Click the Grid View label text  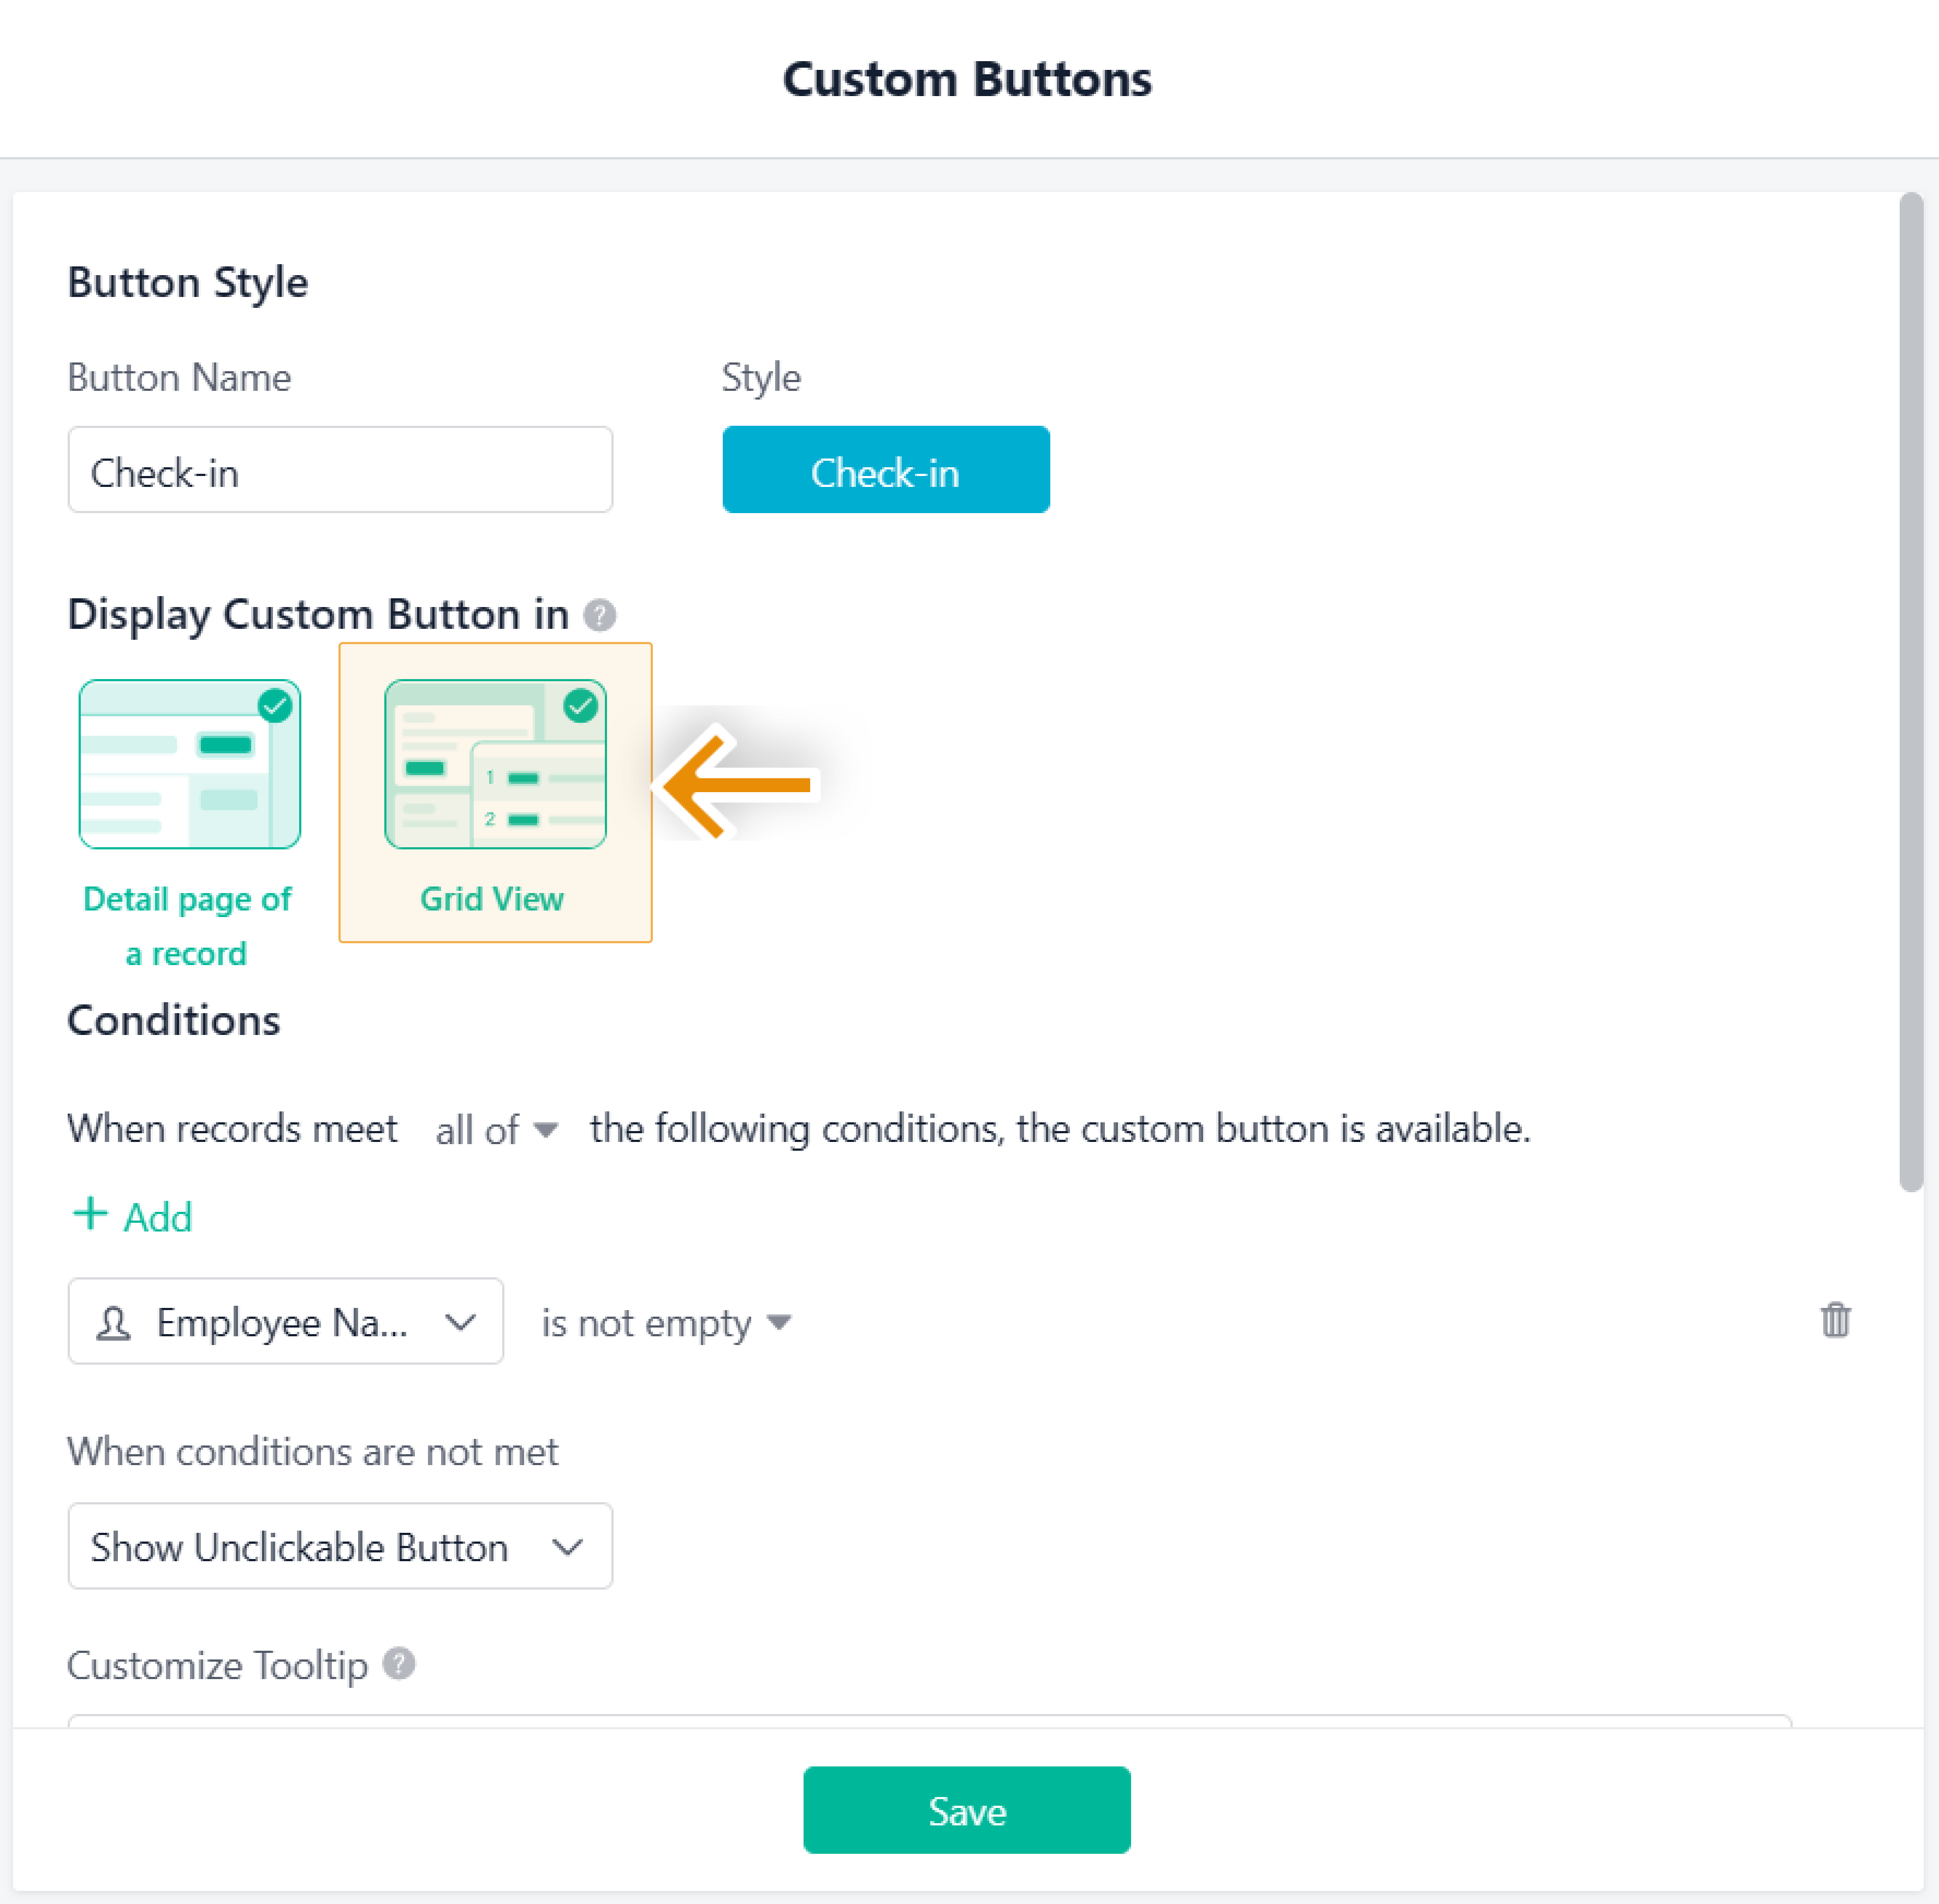click(491, 899)
